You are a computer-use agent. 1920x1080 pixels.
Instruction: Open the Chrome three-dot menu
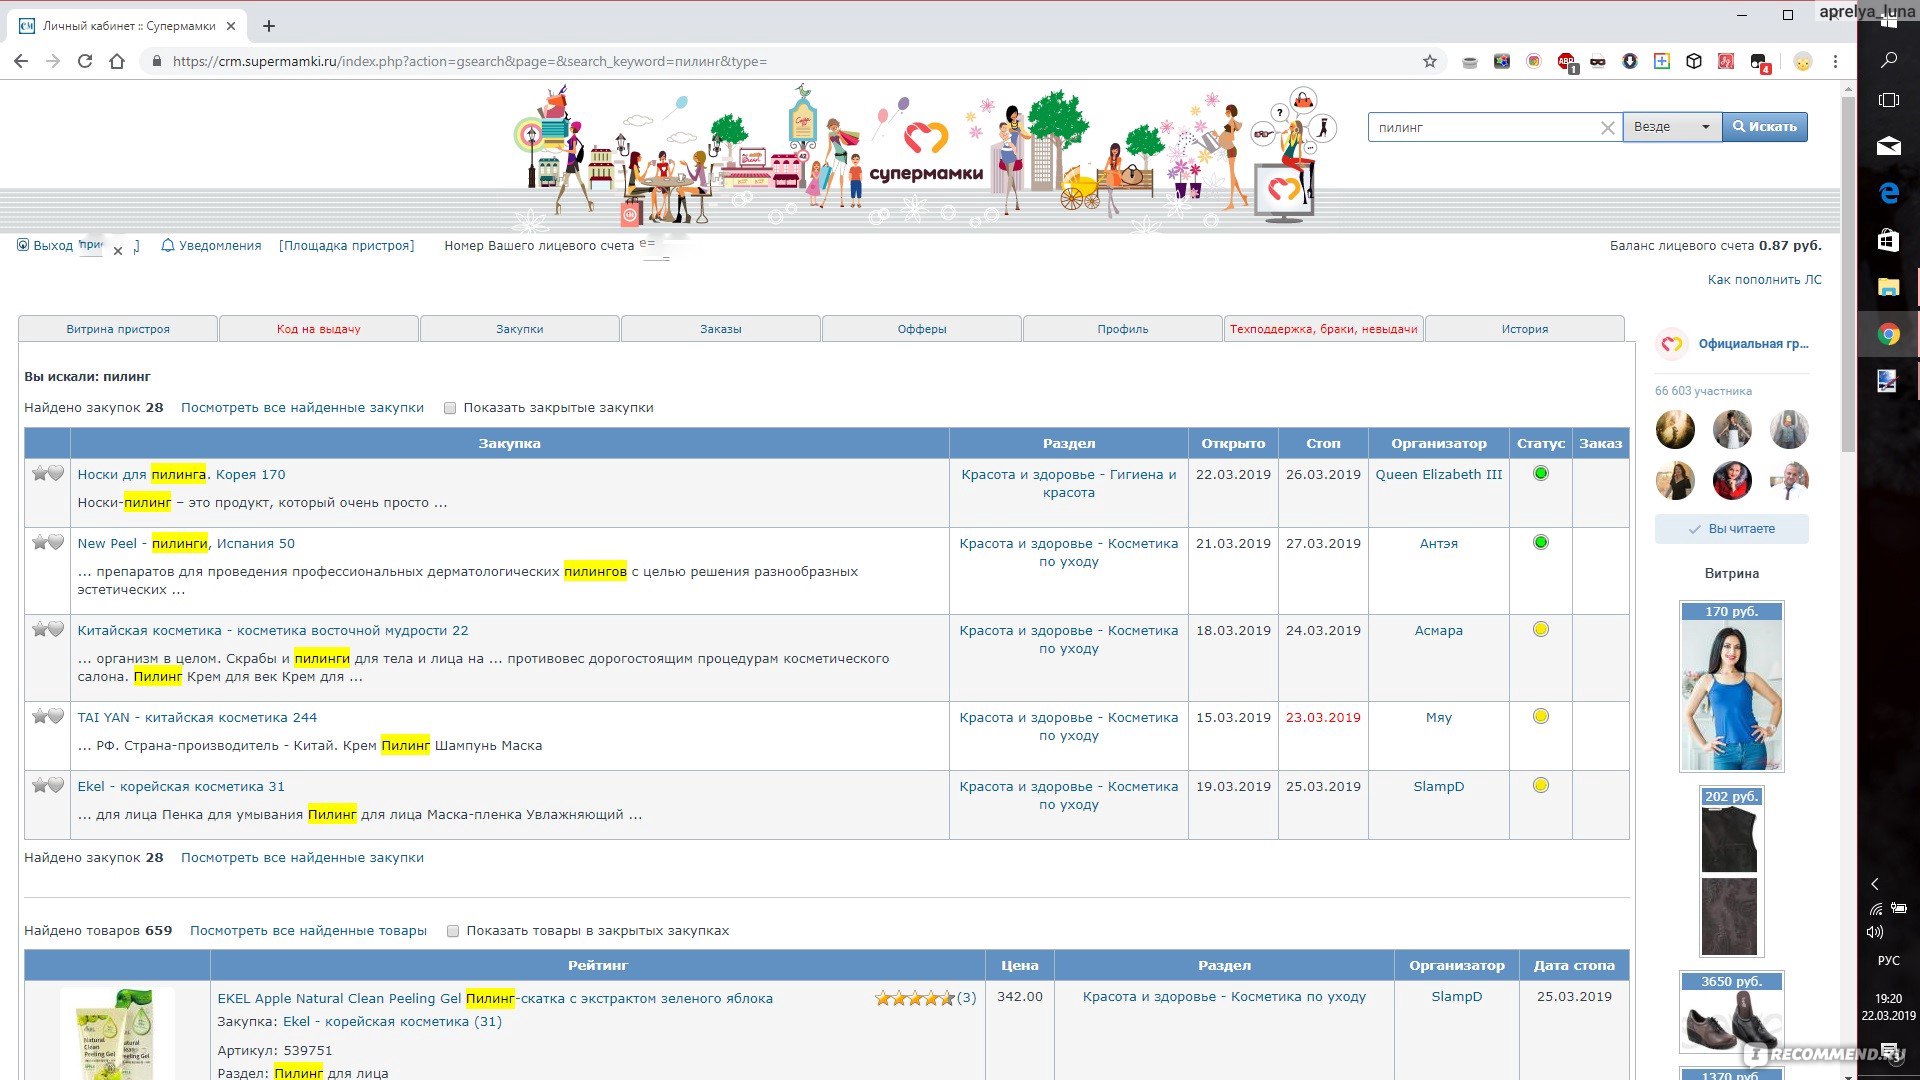click(x=1835, y=61)
